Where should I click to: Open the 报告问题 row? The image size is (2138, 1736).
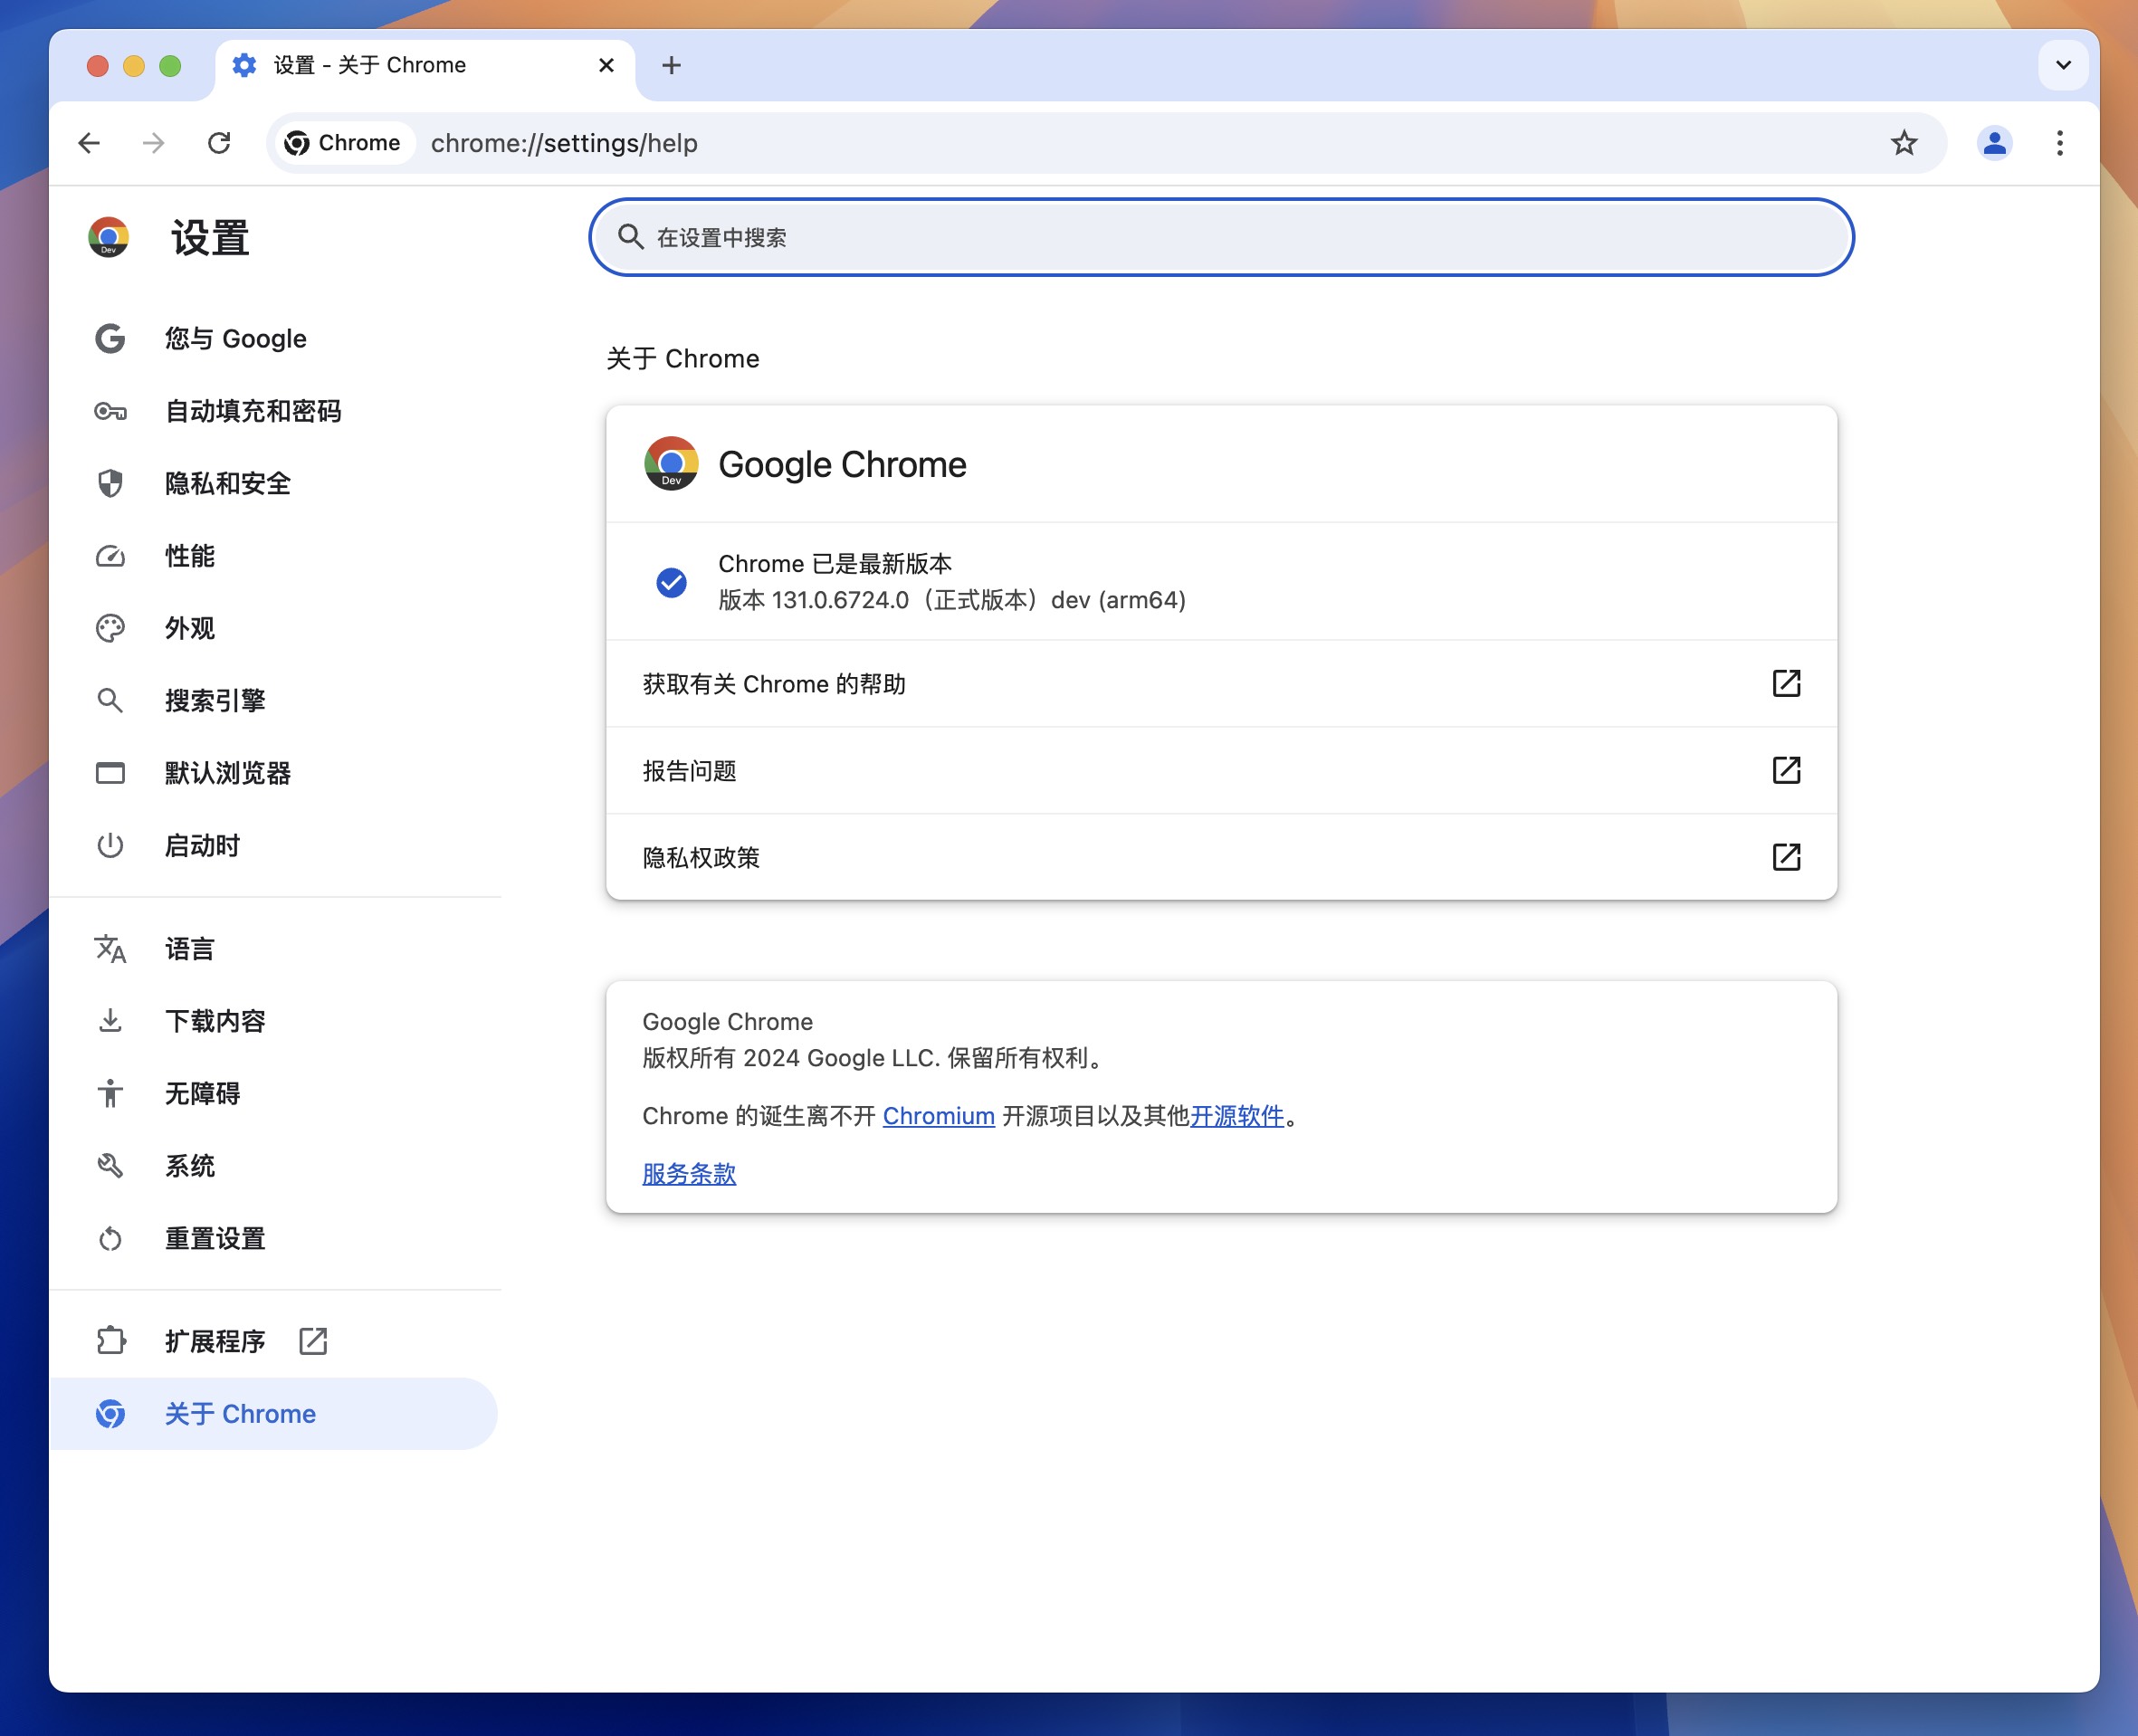[x=1221, y=771]
